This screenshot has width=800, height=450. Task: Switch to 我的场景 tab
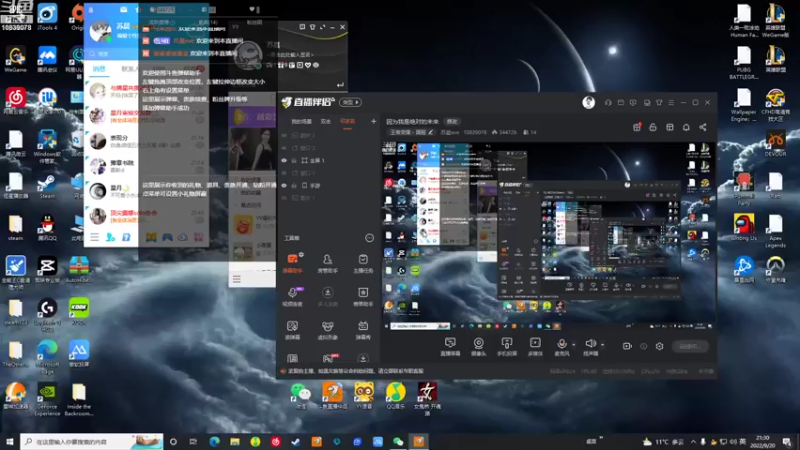pos(301,121)
